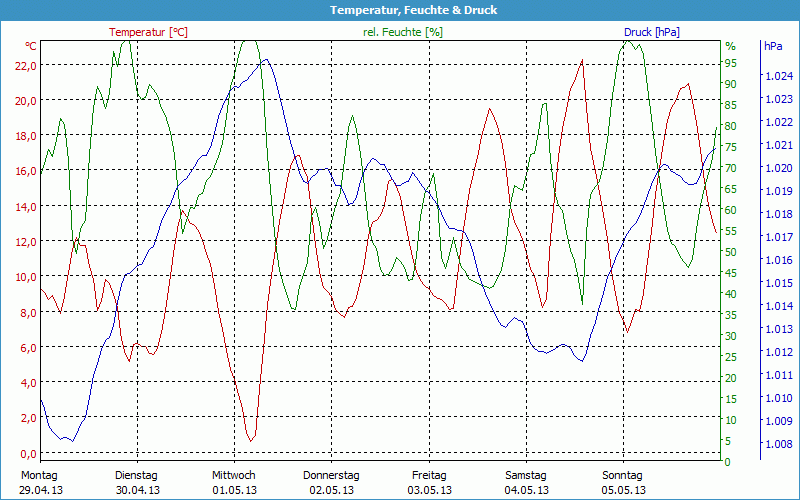The image size is (800, 500).
Task: Click the '65' humidity axis value
Action: (x=731, y=189)
